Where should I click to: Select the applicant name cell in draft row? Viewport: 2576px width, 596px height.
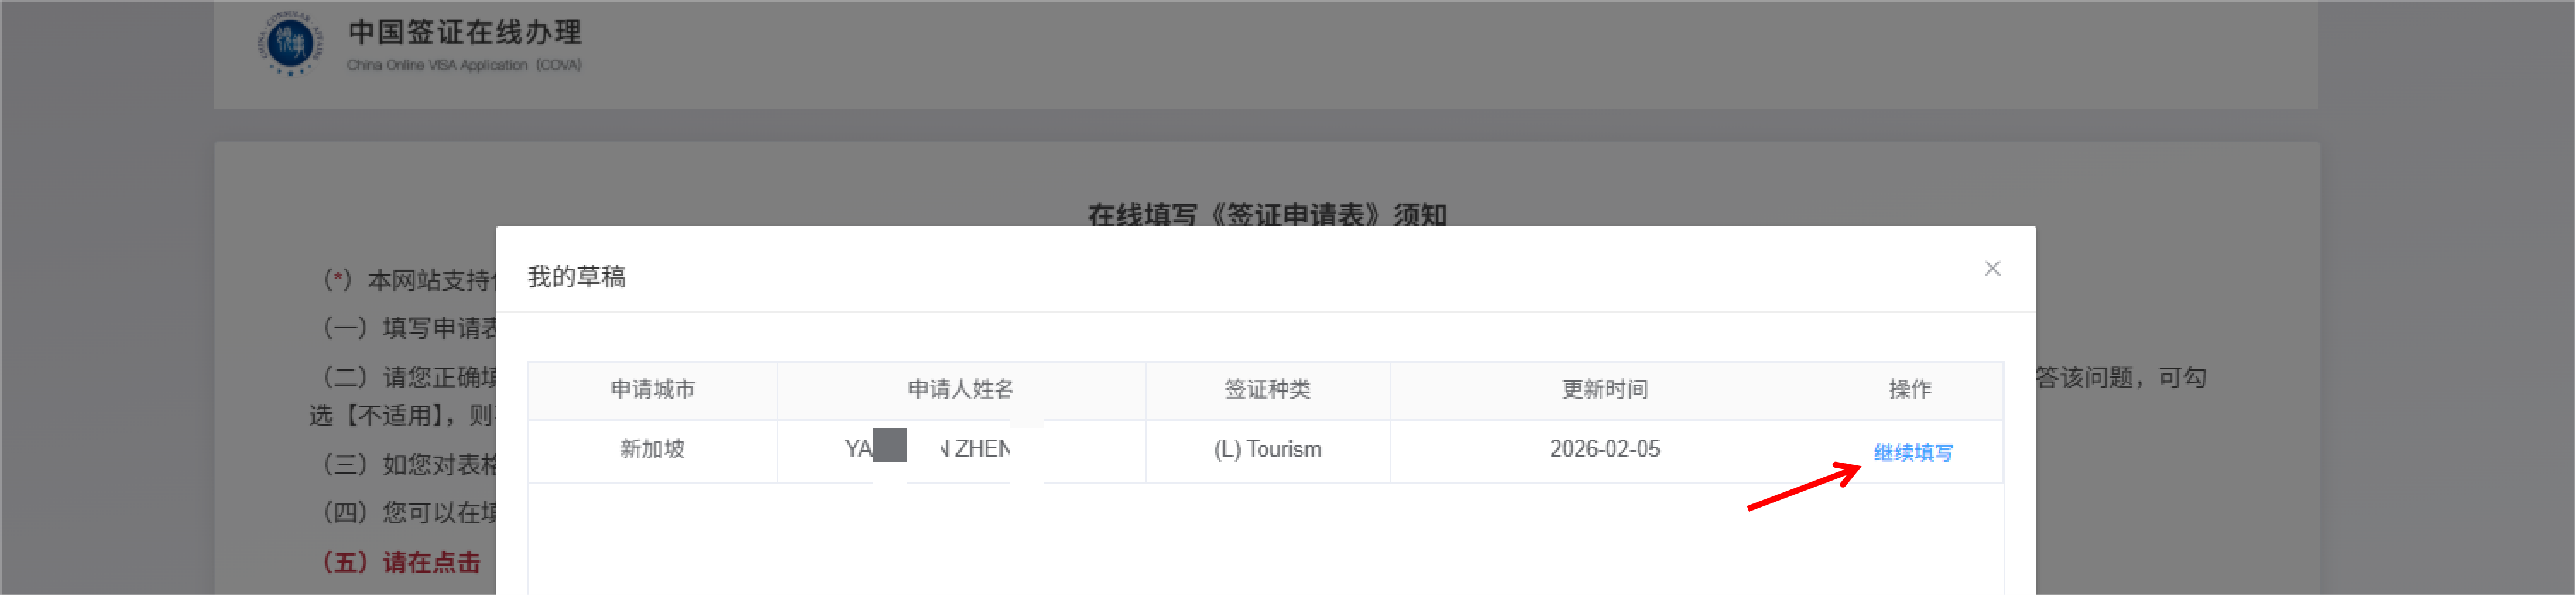[x=960, y=449]
